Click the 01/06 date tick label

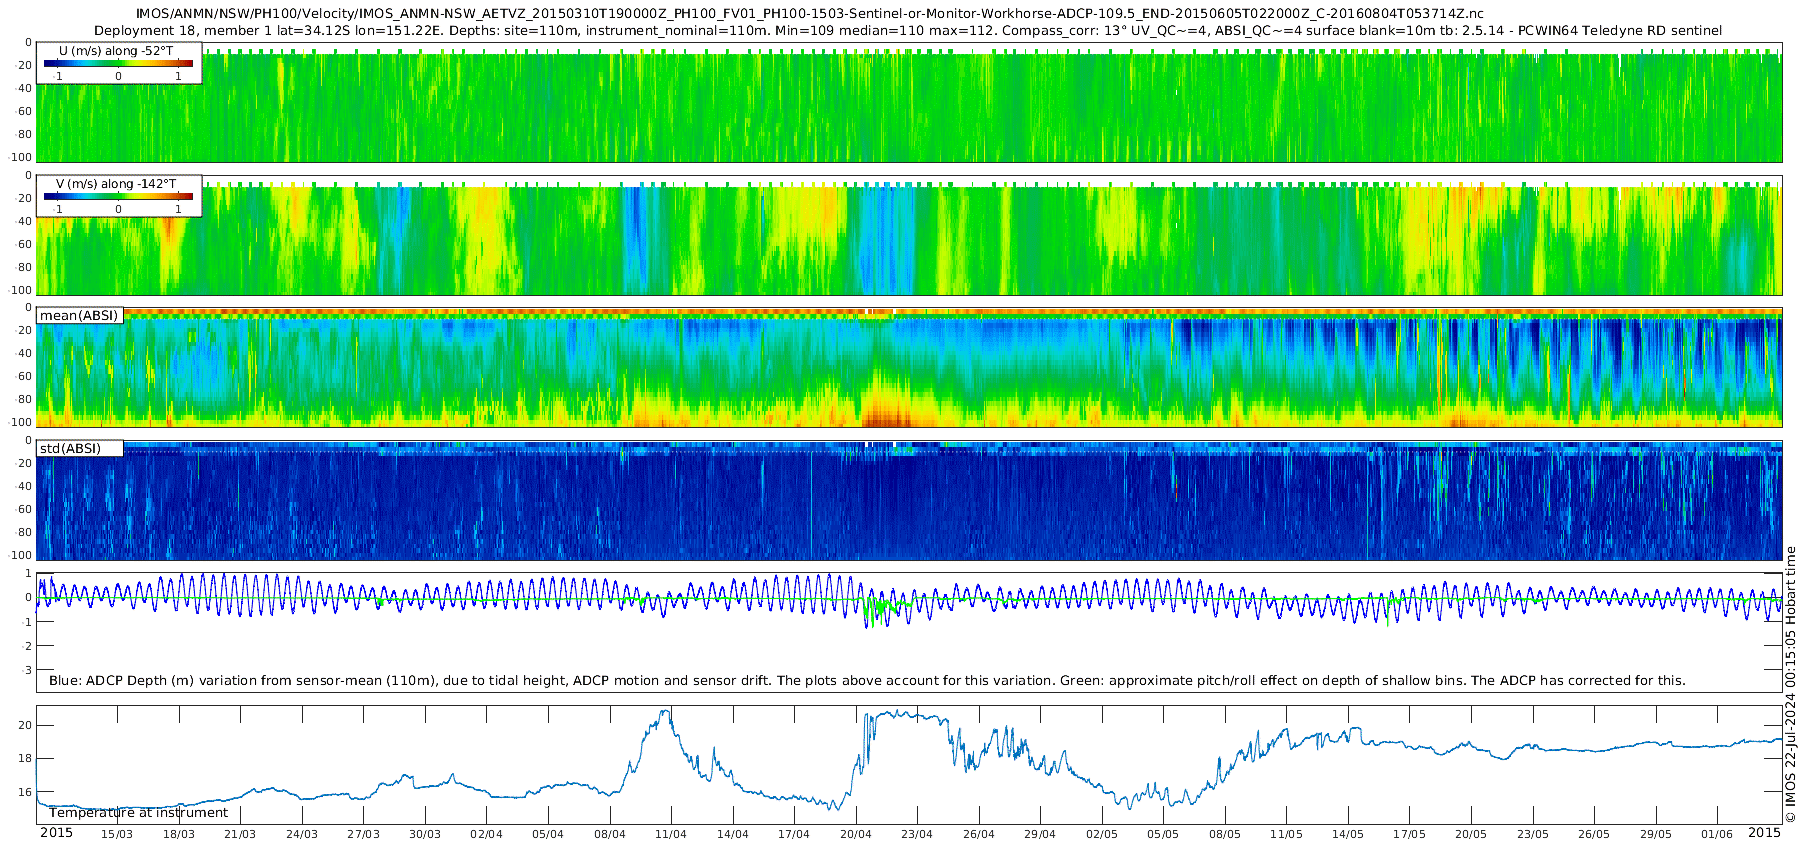pyautogui.click(x=1717, y=834)
